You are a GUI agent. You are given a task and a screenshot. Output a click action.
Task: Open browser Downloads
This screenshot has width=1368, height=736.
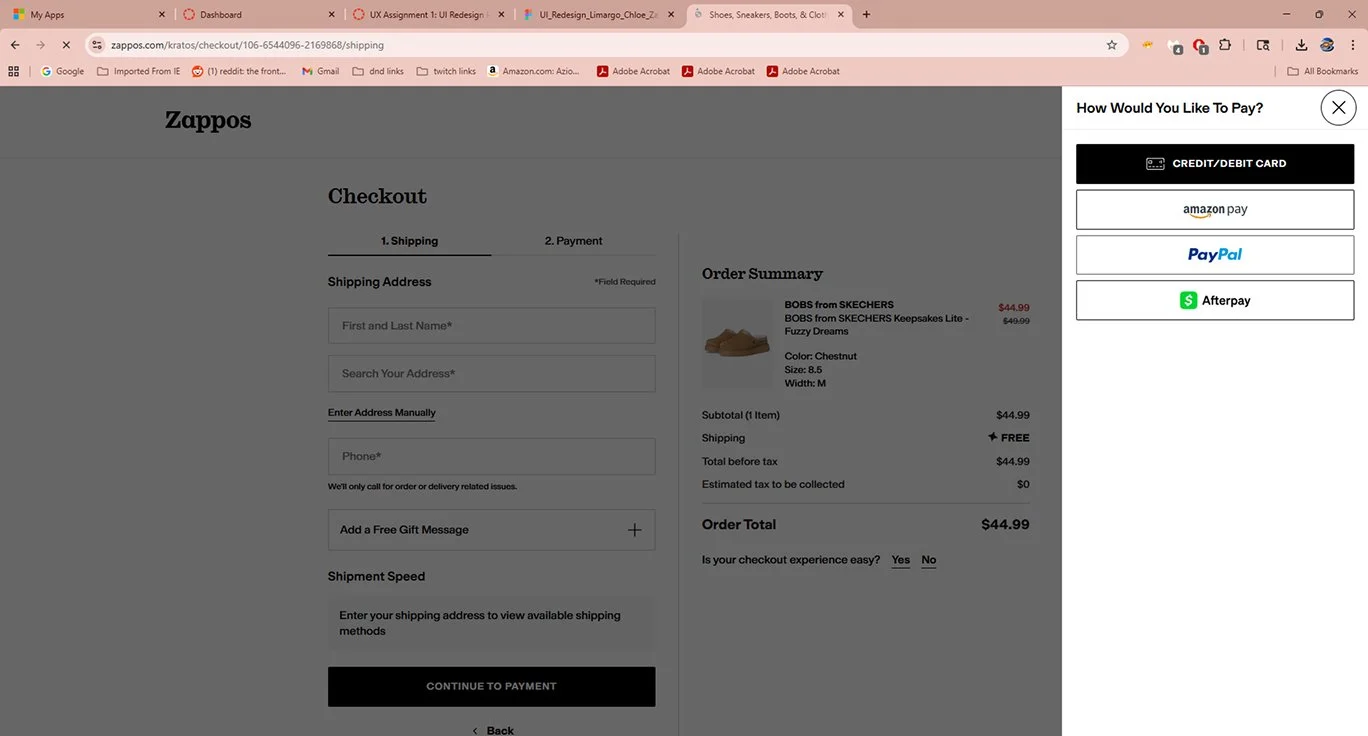[x=1301, y=45]
